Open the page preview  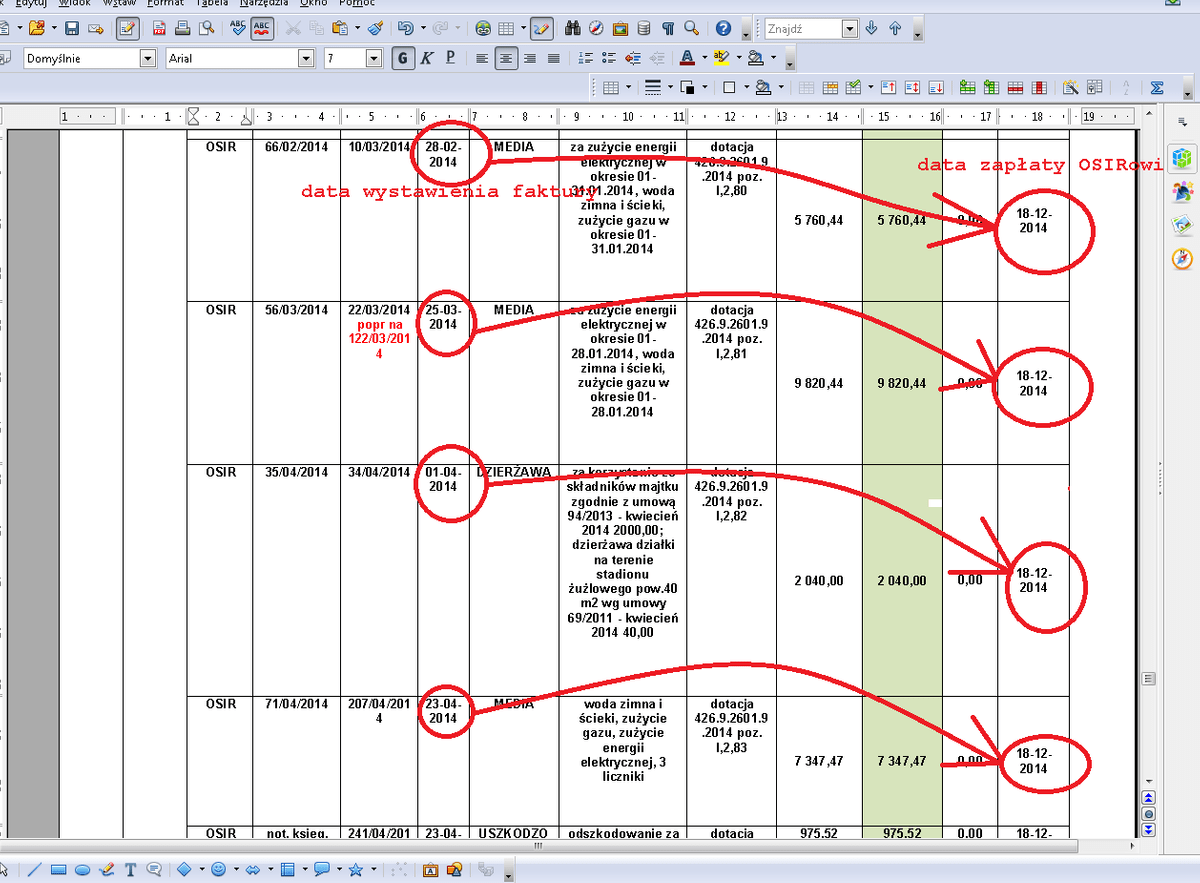click(x=206, y=28)
